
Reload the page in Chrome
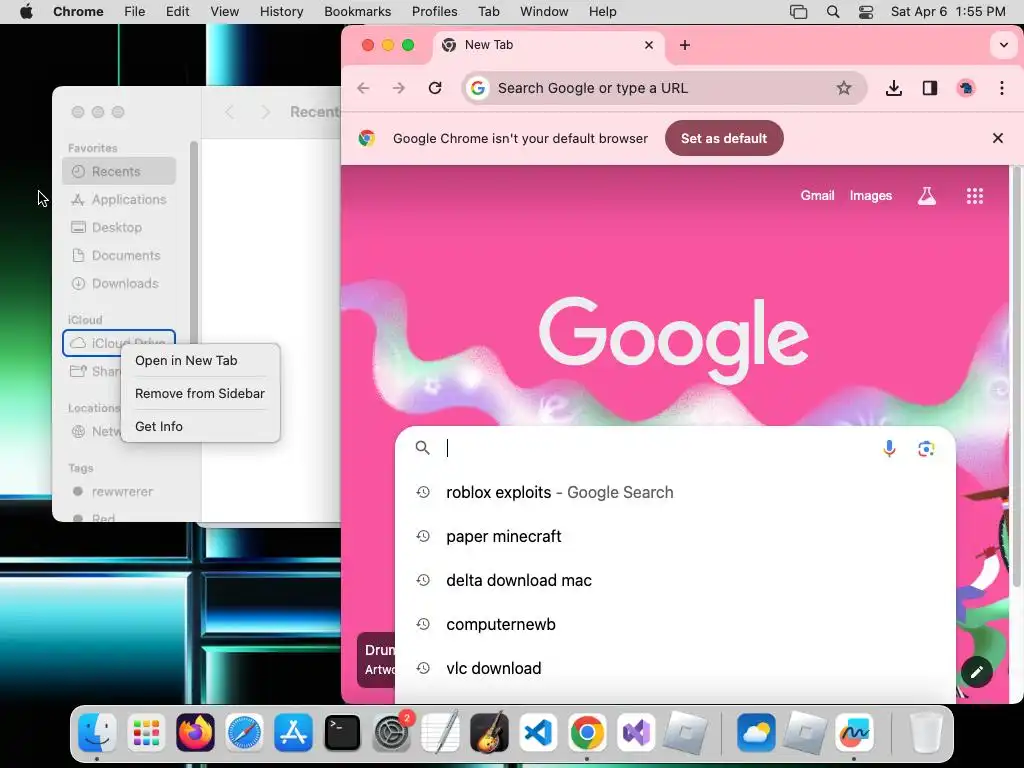pos(435,88)
